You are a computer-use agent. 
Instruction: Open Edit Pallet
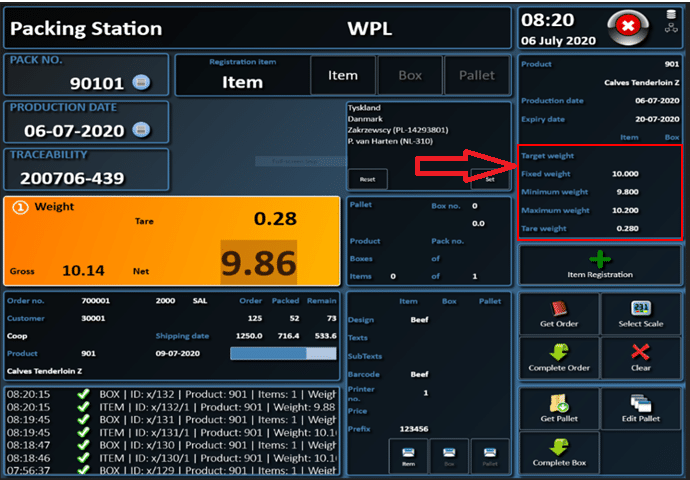641,406
